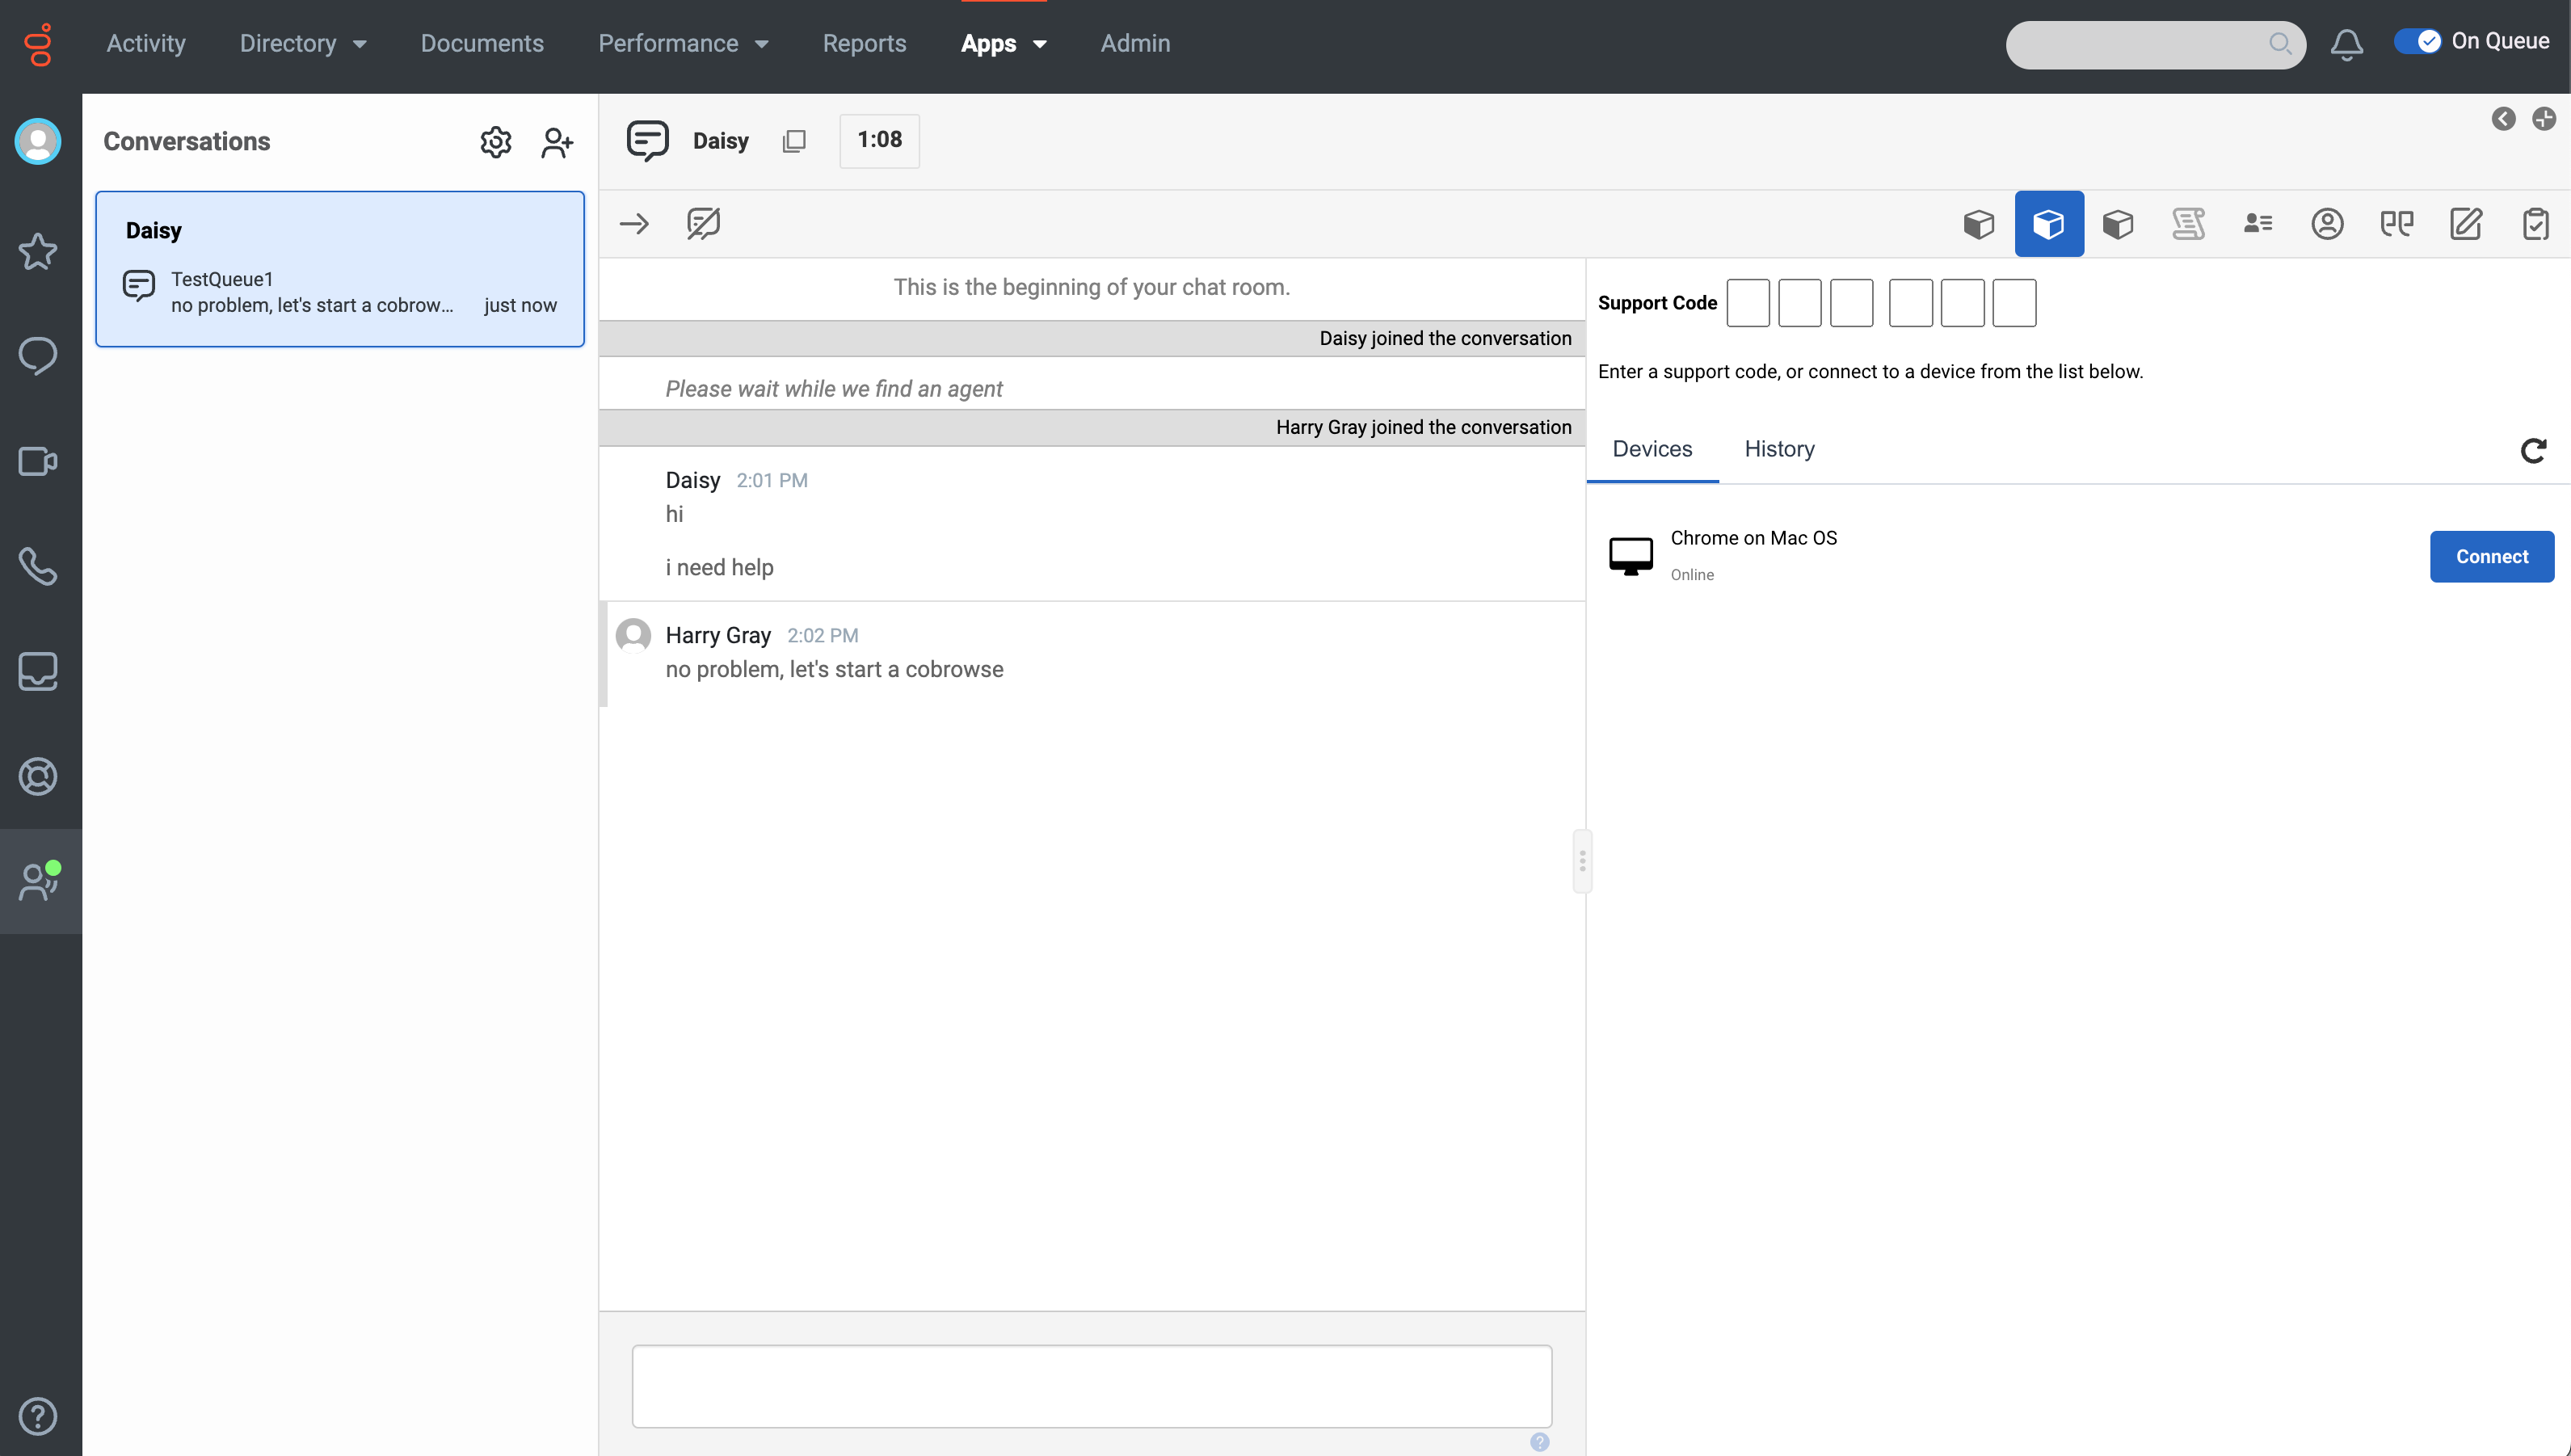2571x1456 pixels.
Task: Open the customer profile panel
Action: (2327, 223)
